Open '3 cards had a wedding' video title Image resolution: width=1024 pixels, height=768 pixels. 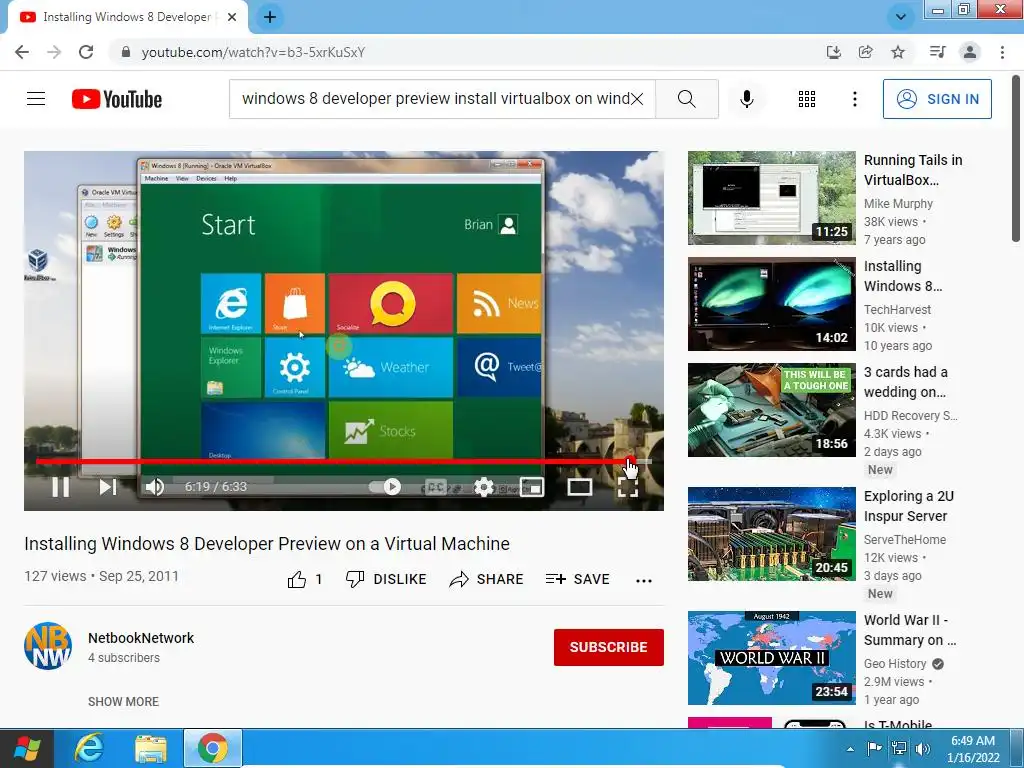point(906,382)
